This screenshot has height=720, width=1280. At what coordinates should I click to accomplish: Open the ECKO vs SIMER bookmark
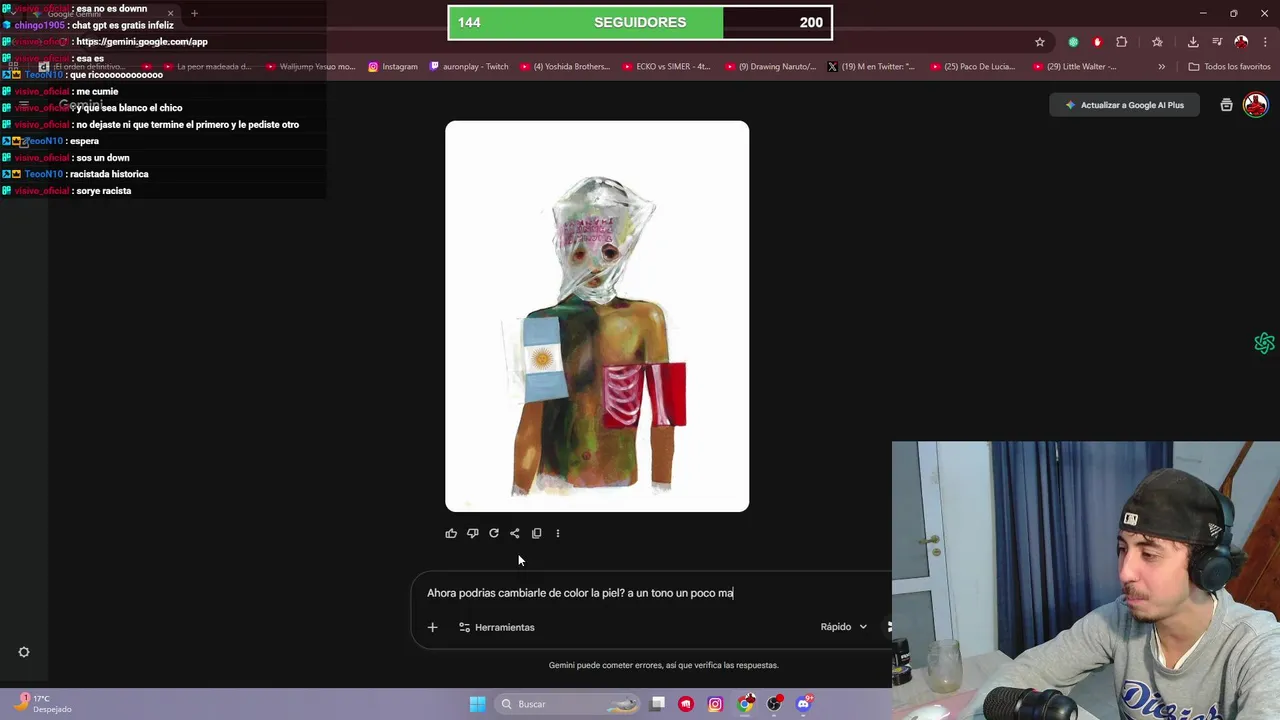point(667,67)
